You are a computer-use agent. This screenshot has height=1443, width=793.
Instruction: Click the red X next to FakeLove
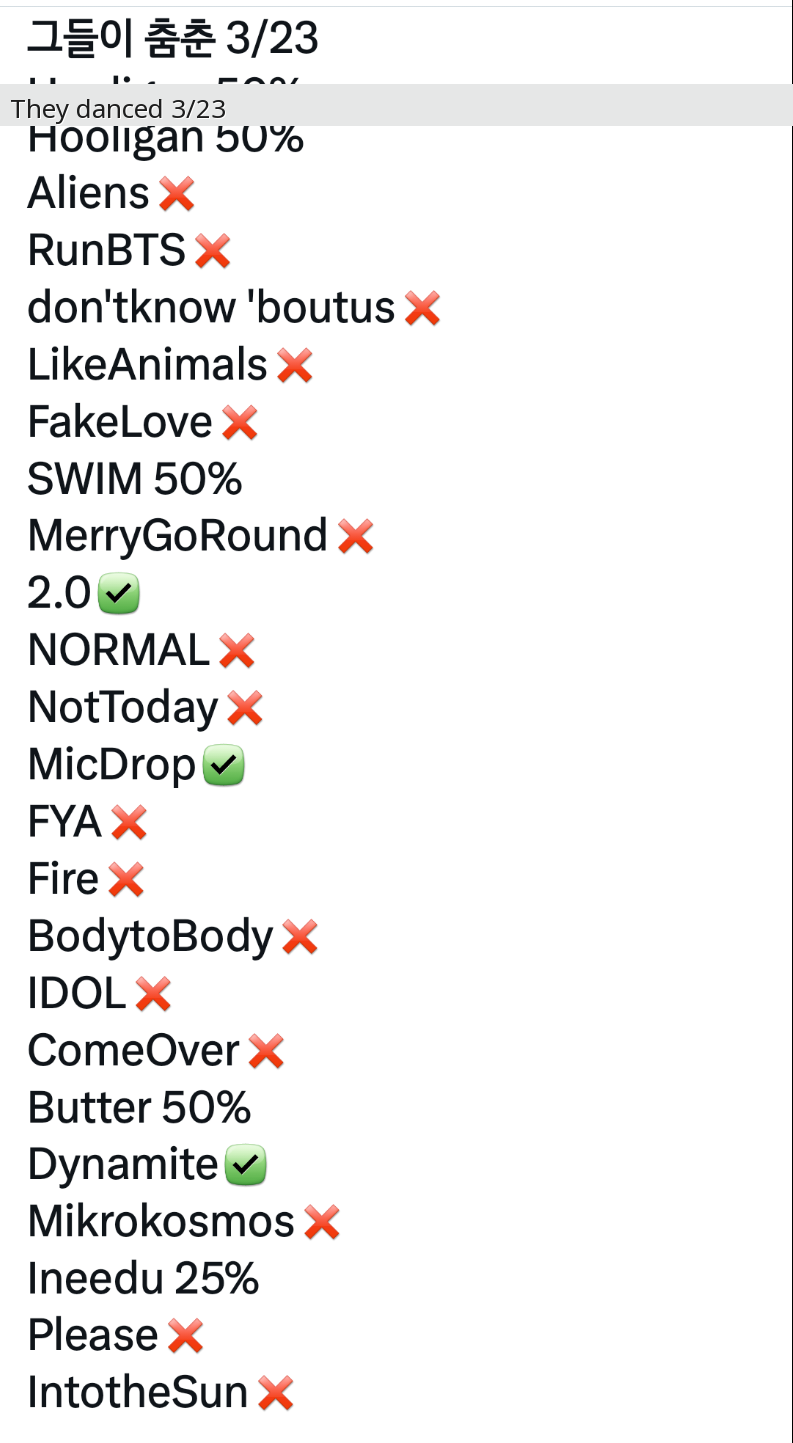coord(240,423)
